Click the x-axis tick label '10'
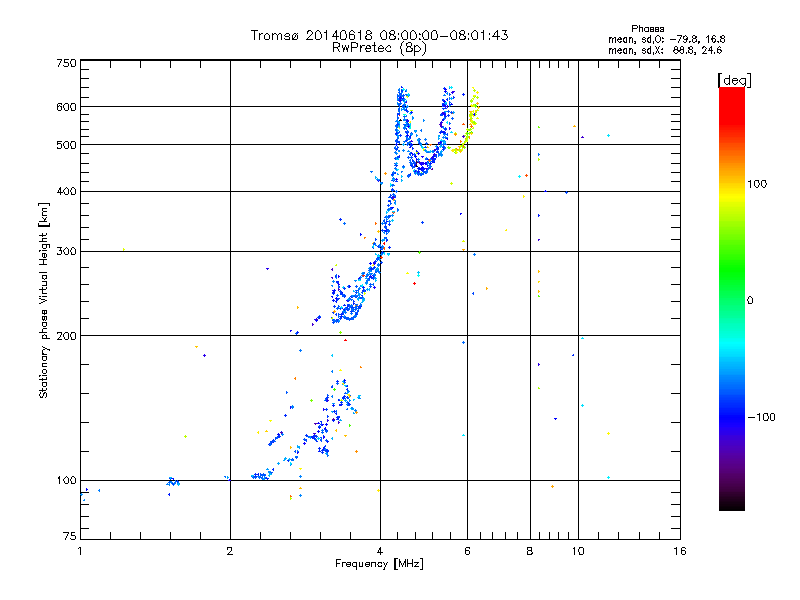 pos(578,551)
